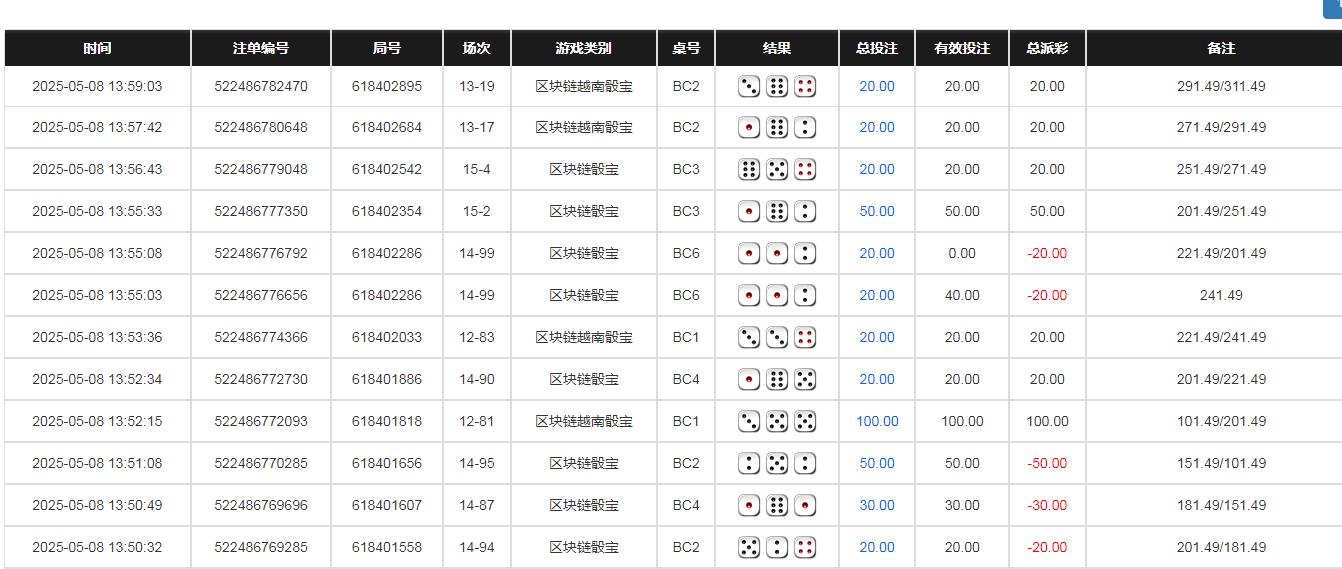The image size is (1342, 569).
Task: Click the 时间 column header
Action: (x=98, y=48)
